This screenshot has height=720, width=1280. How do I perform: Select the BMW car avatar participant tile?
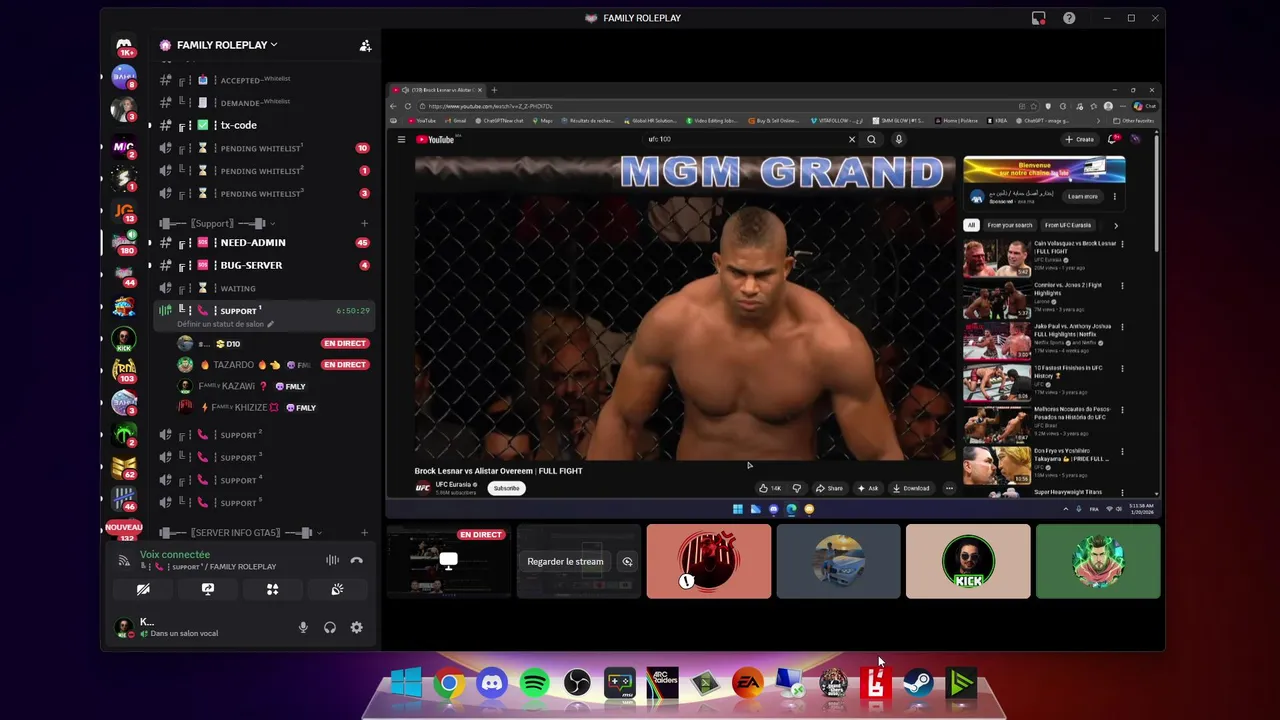coord(838,561)
